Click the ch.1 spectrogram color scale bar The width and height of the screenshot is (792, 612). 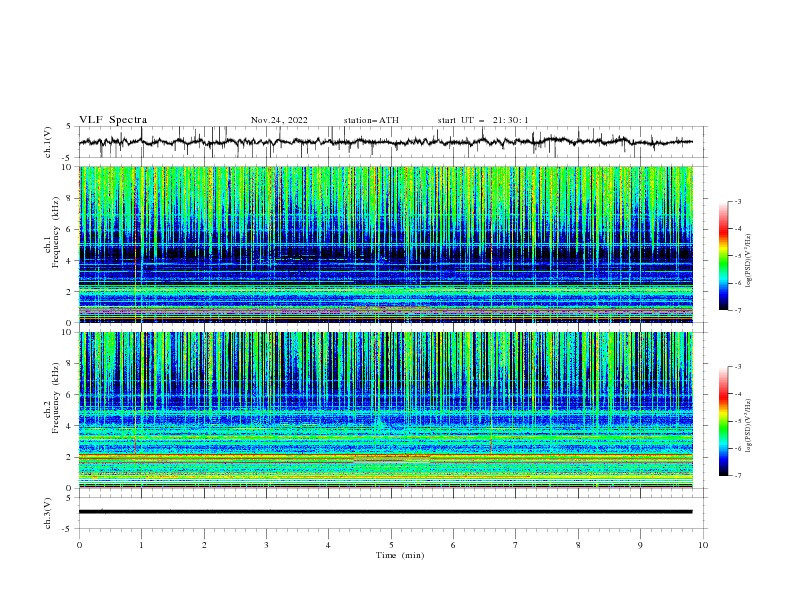(723, 256)
